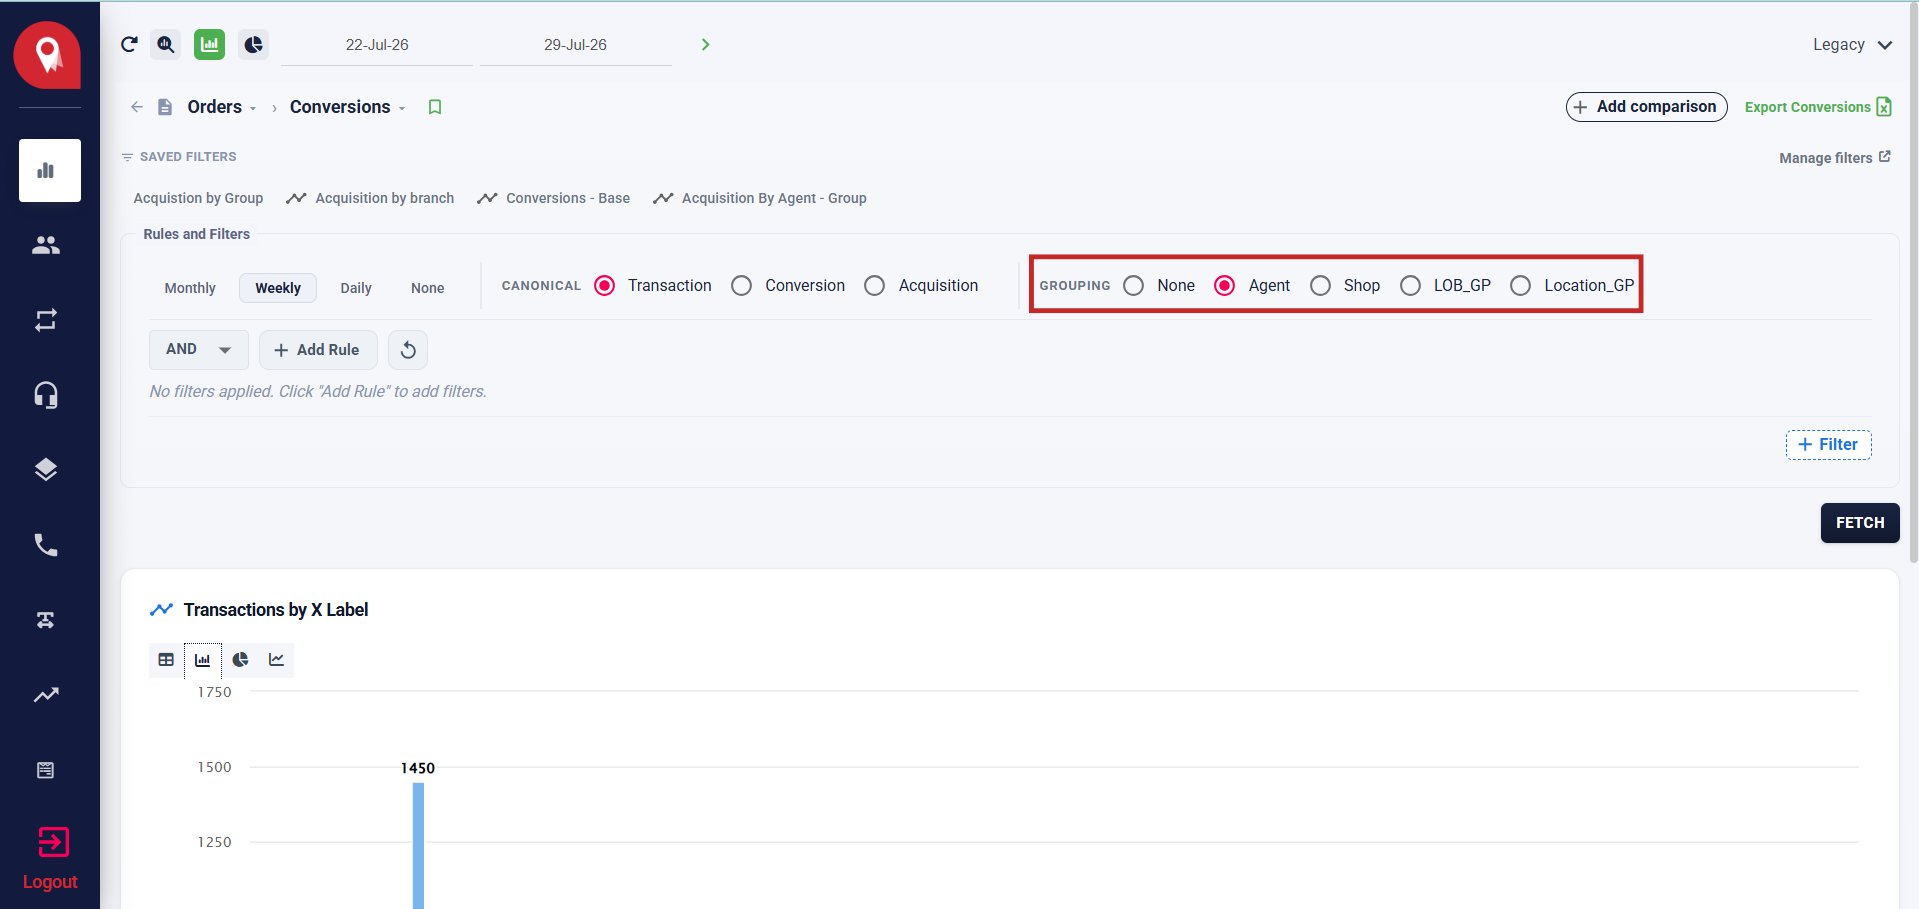
Task: Switch the chart to table view icon
Action: [x=166, y=660]
